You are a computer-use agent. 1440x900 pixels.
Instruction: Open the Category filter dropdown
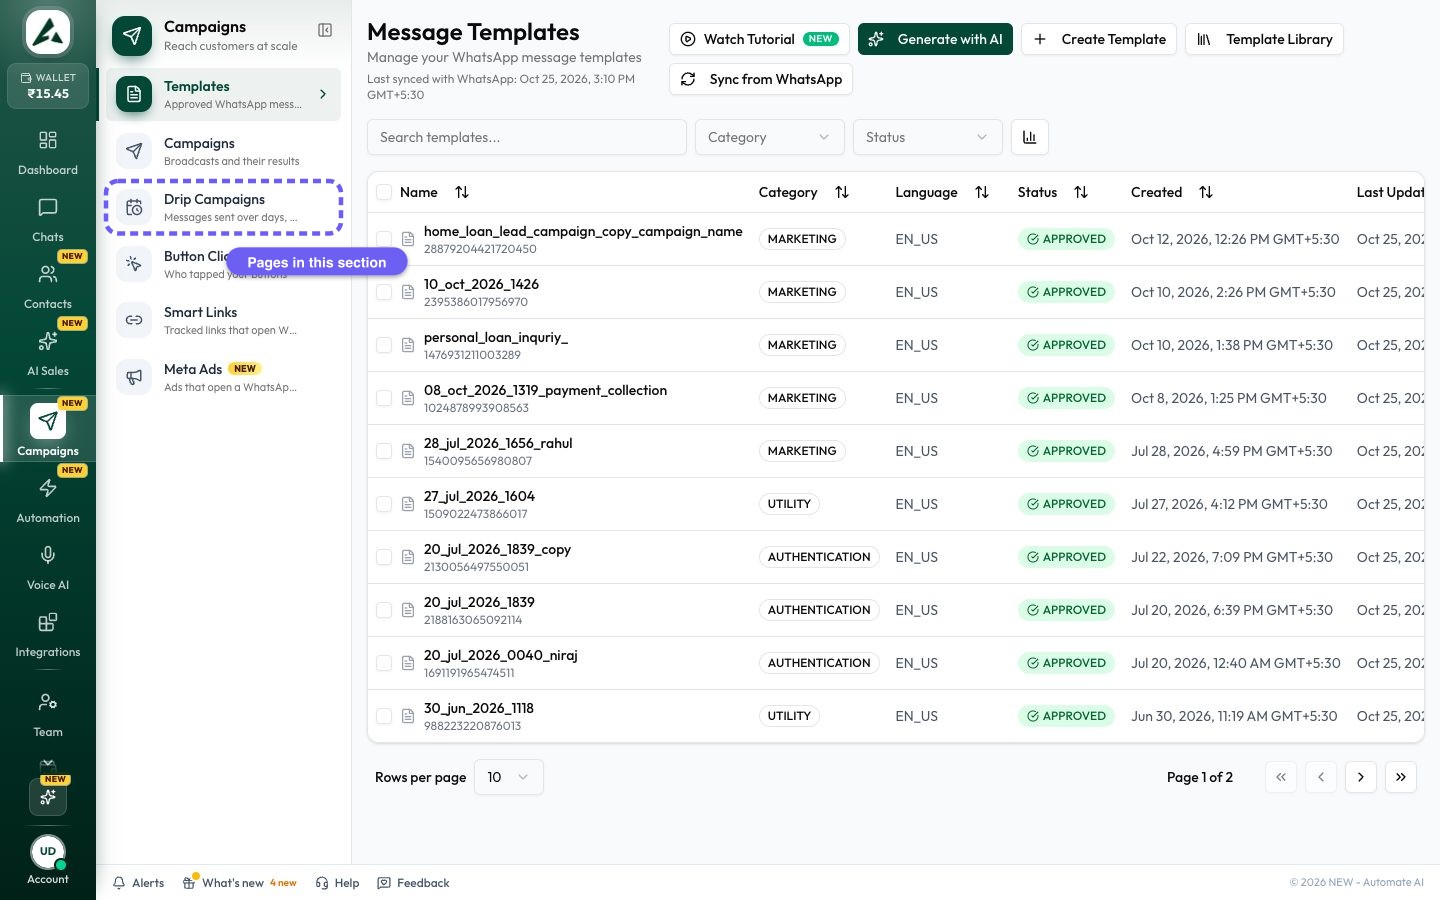coord(769,137)
